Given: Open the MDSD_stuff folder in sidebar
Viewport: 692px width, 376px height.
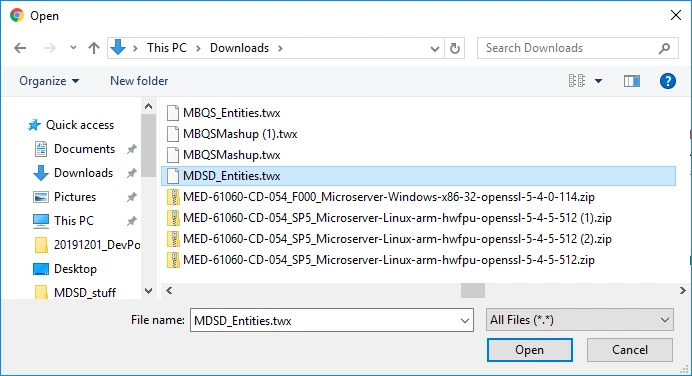Looking at the screenshot, I should [75, 292].
